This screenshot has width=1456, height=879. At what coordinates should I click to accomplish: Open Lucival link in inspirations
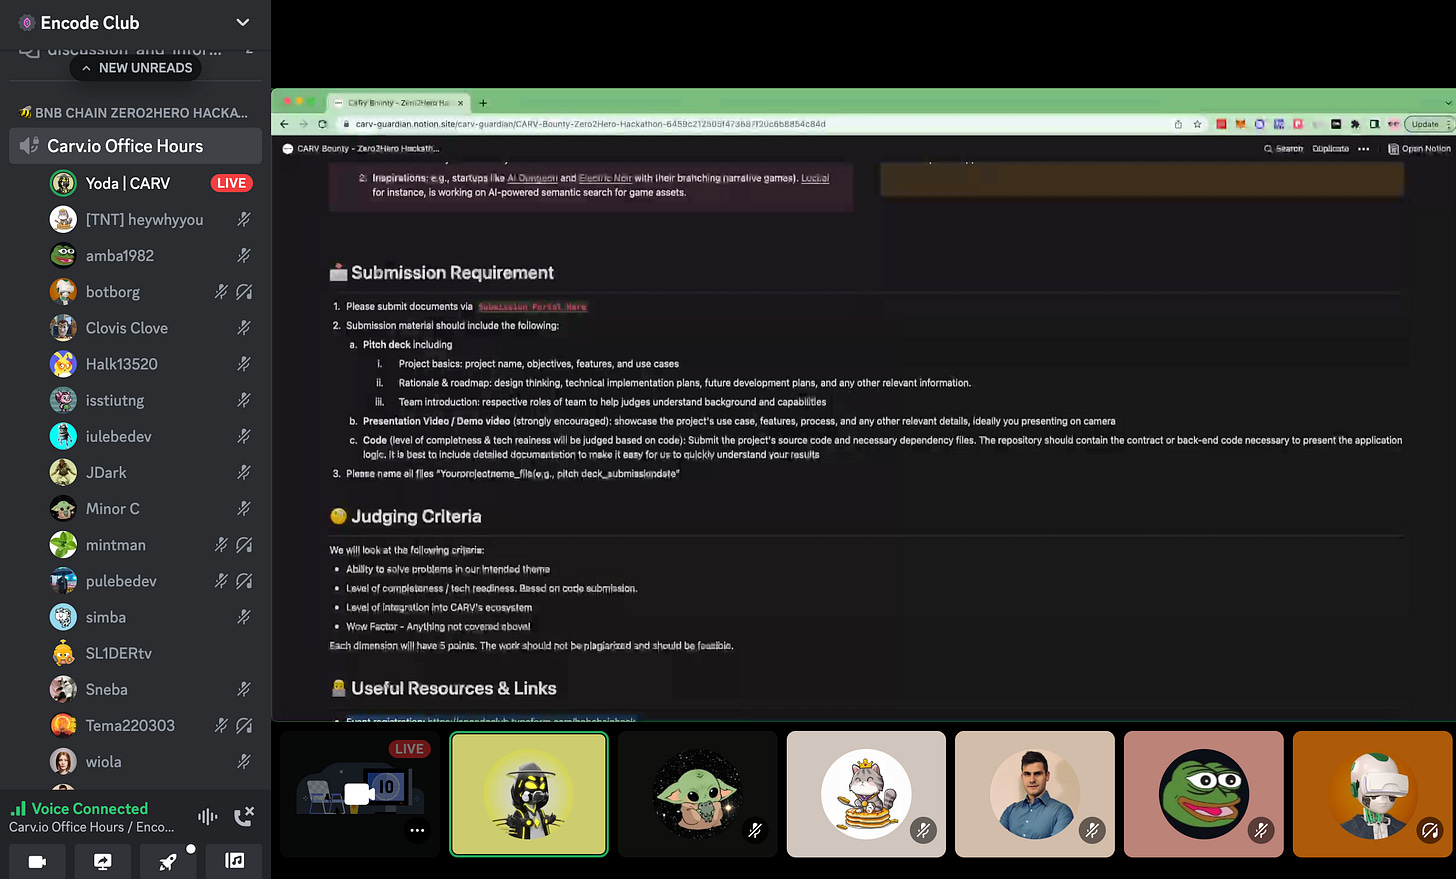815,178
